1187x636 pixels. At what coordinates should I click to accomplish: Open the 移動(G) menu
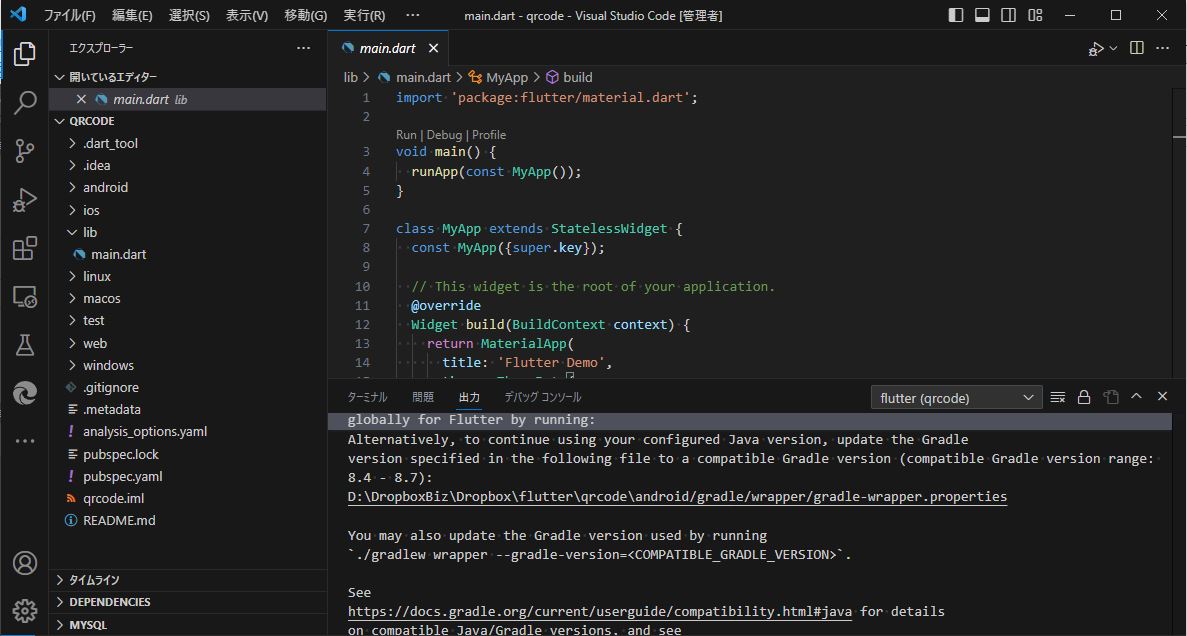click(306, 15)
